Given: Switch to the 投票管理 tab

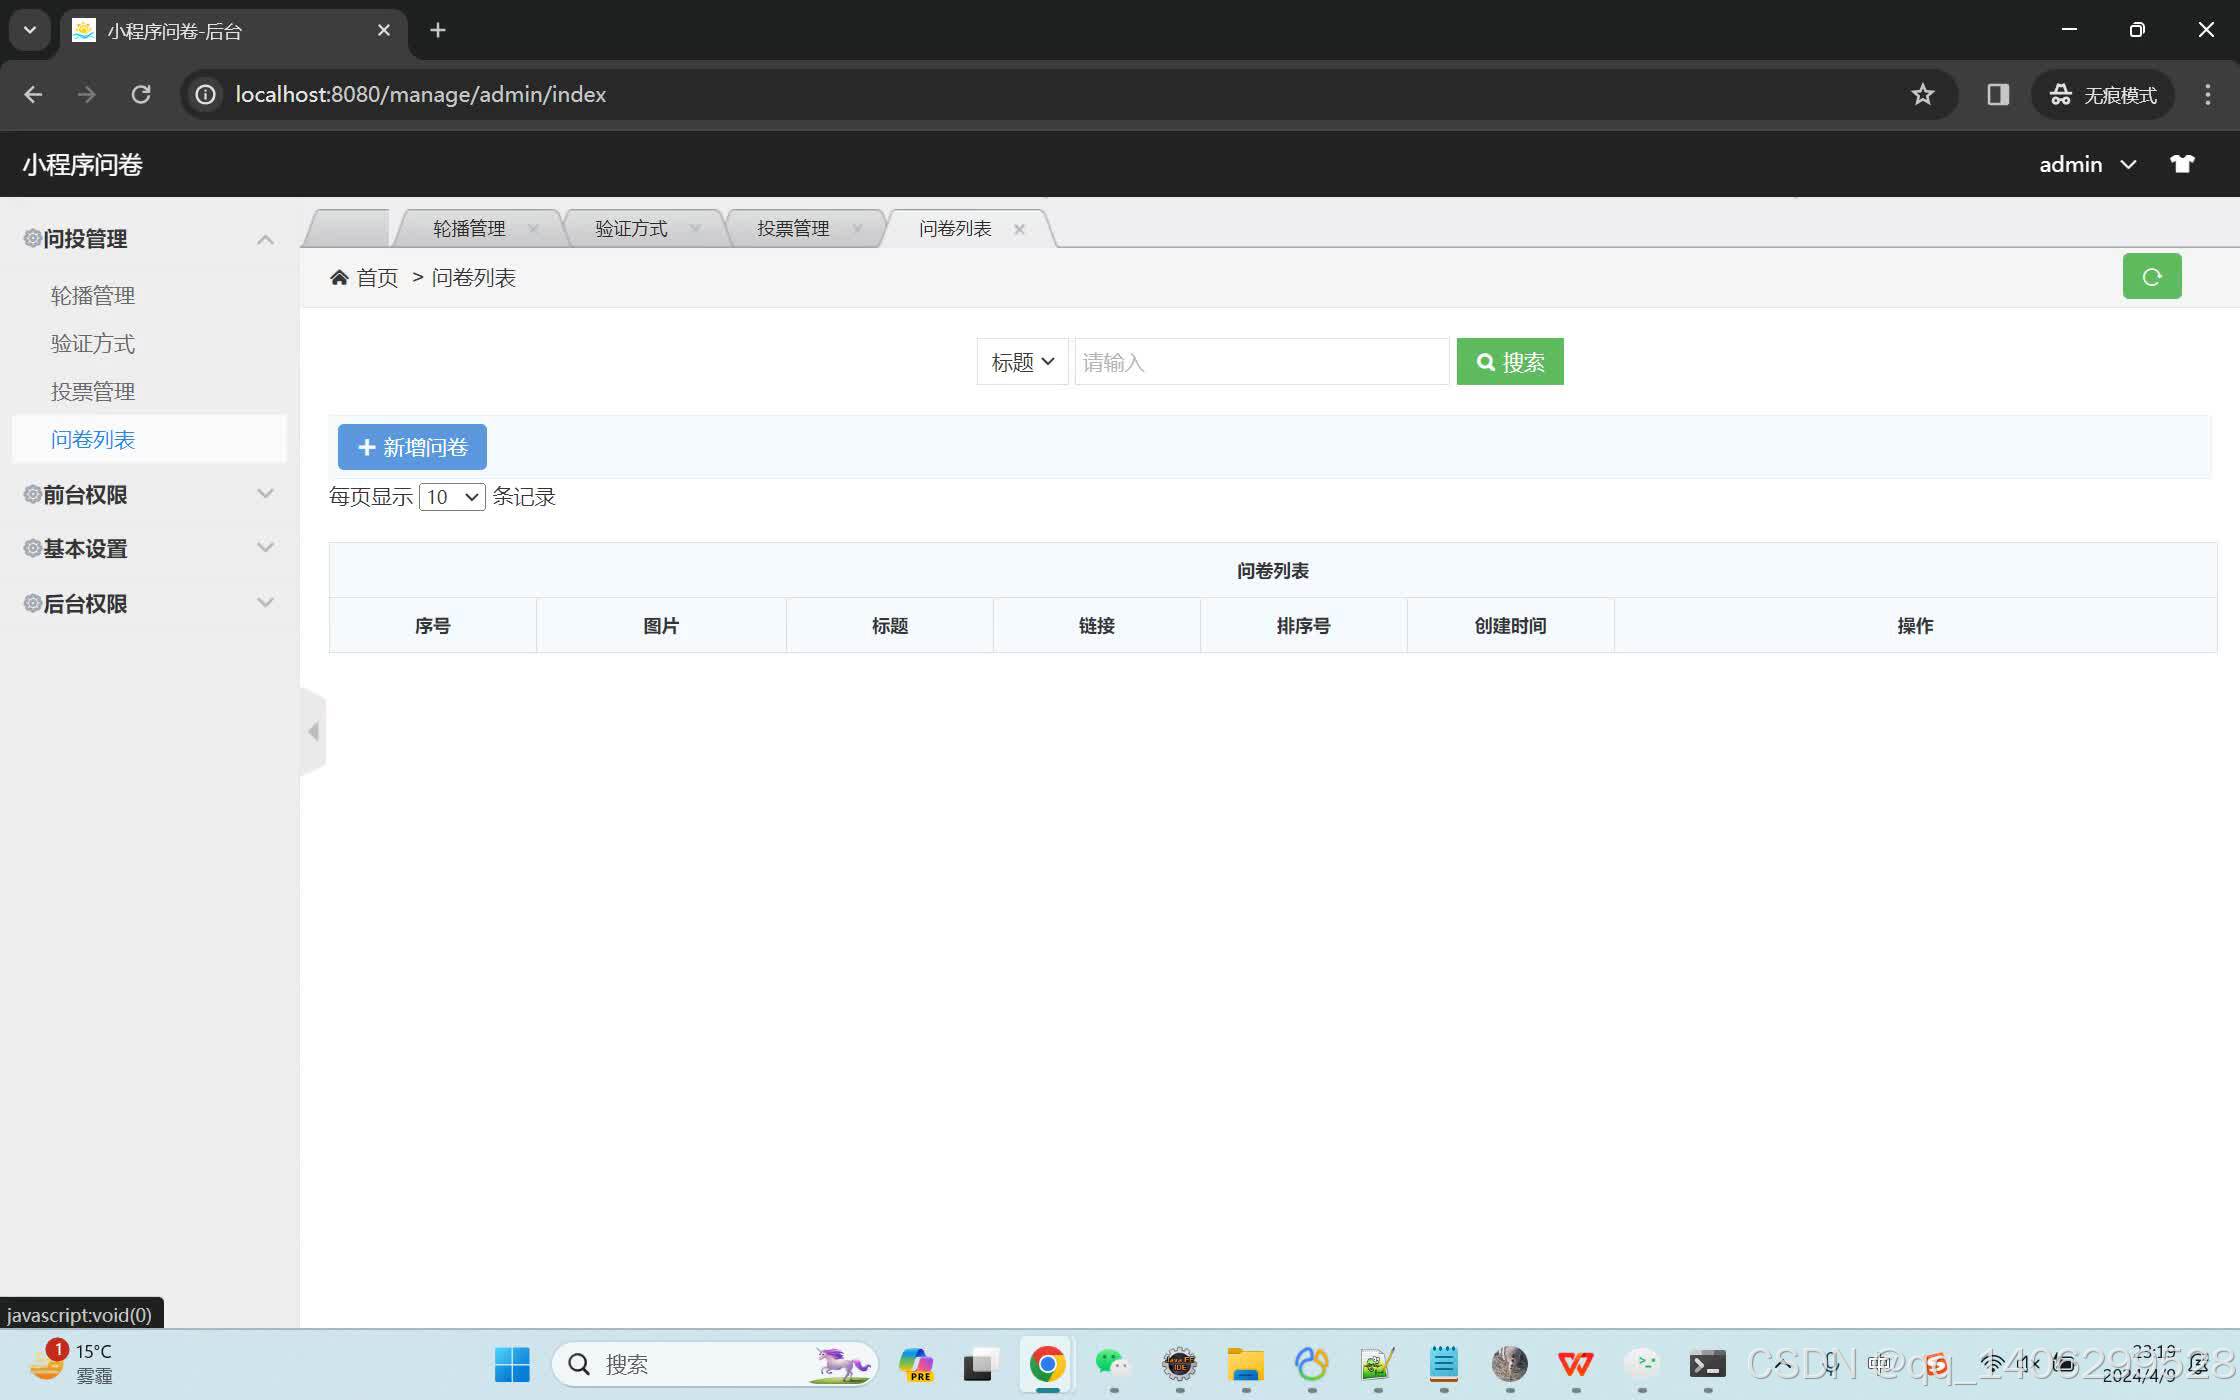Looking at the screenshot, I should 793,229.
